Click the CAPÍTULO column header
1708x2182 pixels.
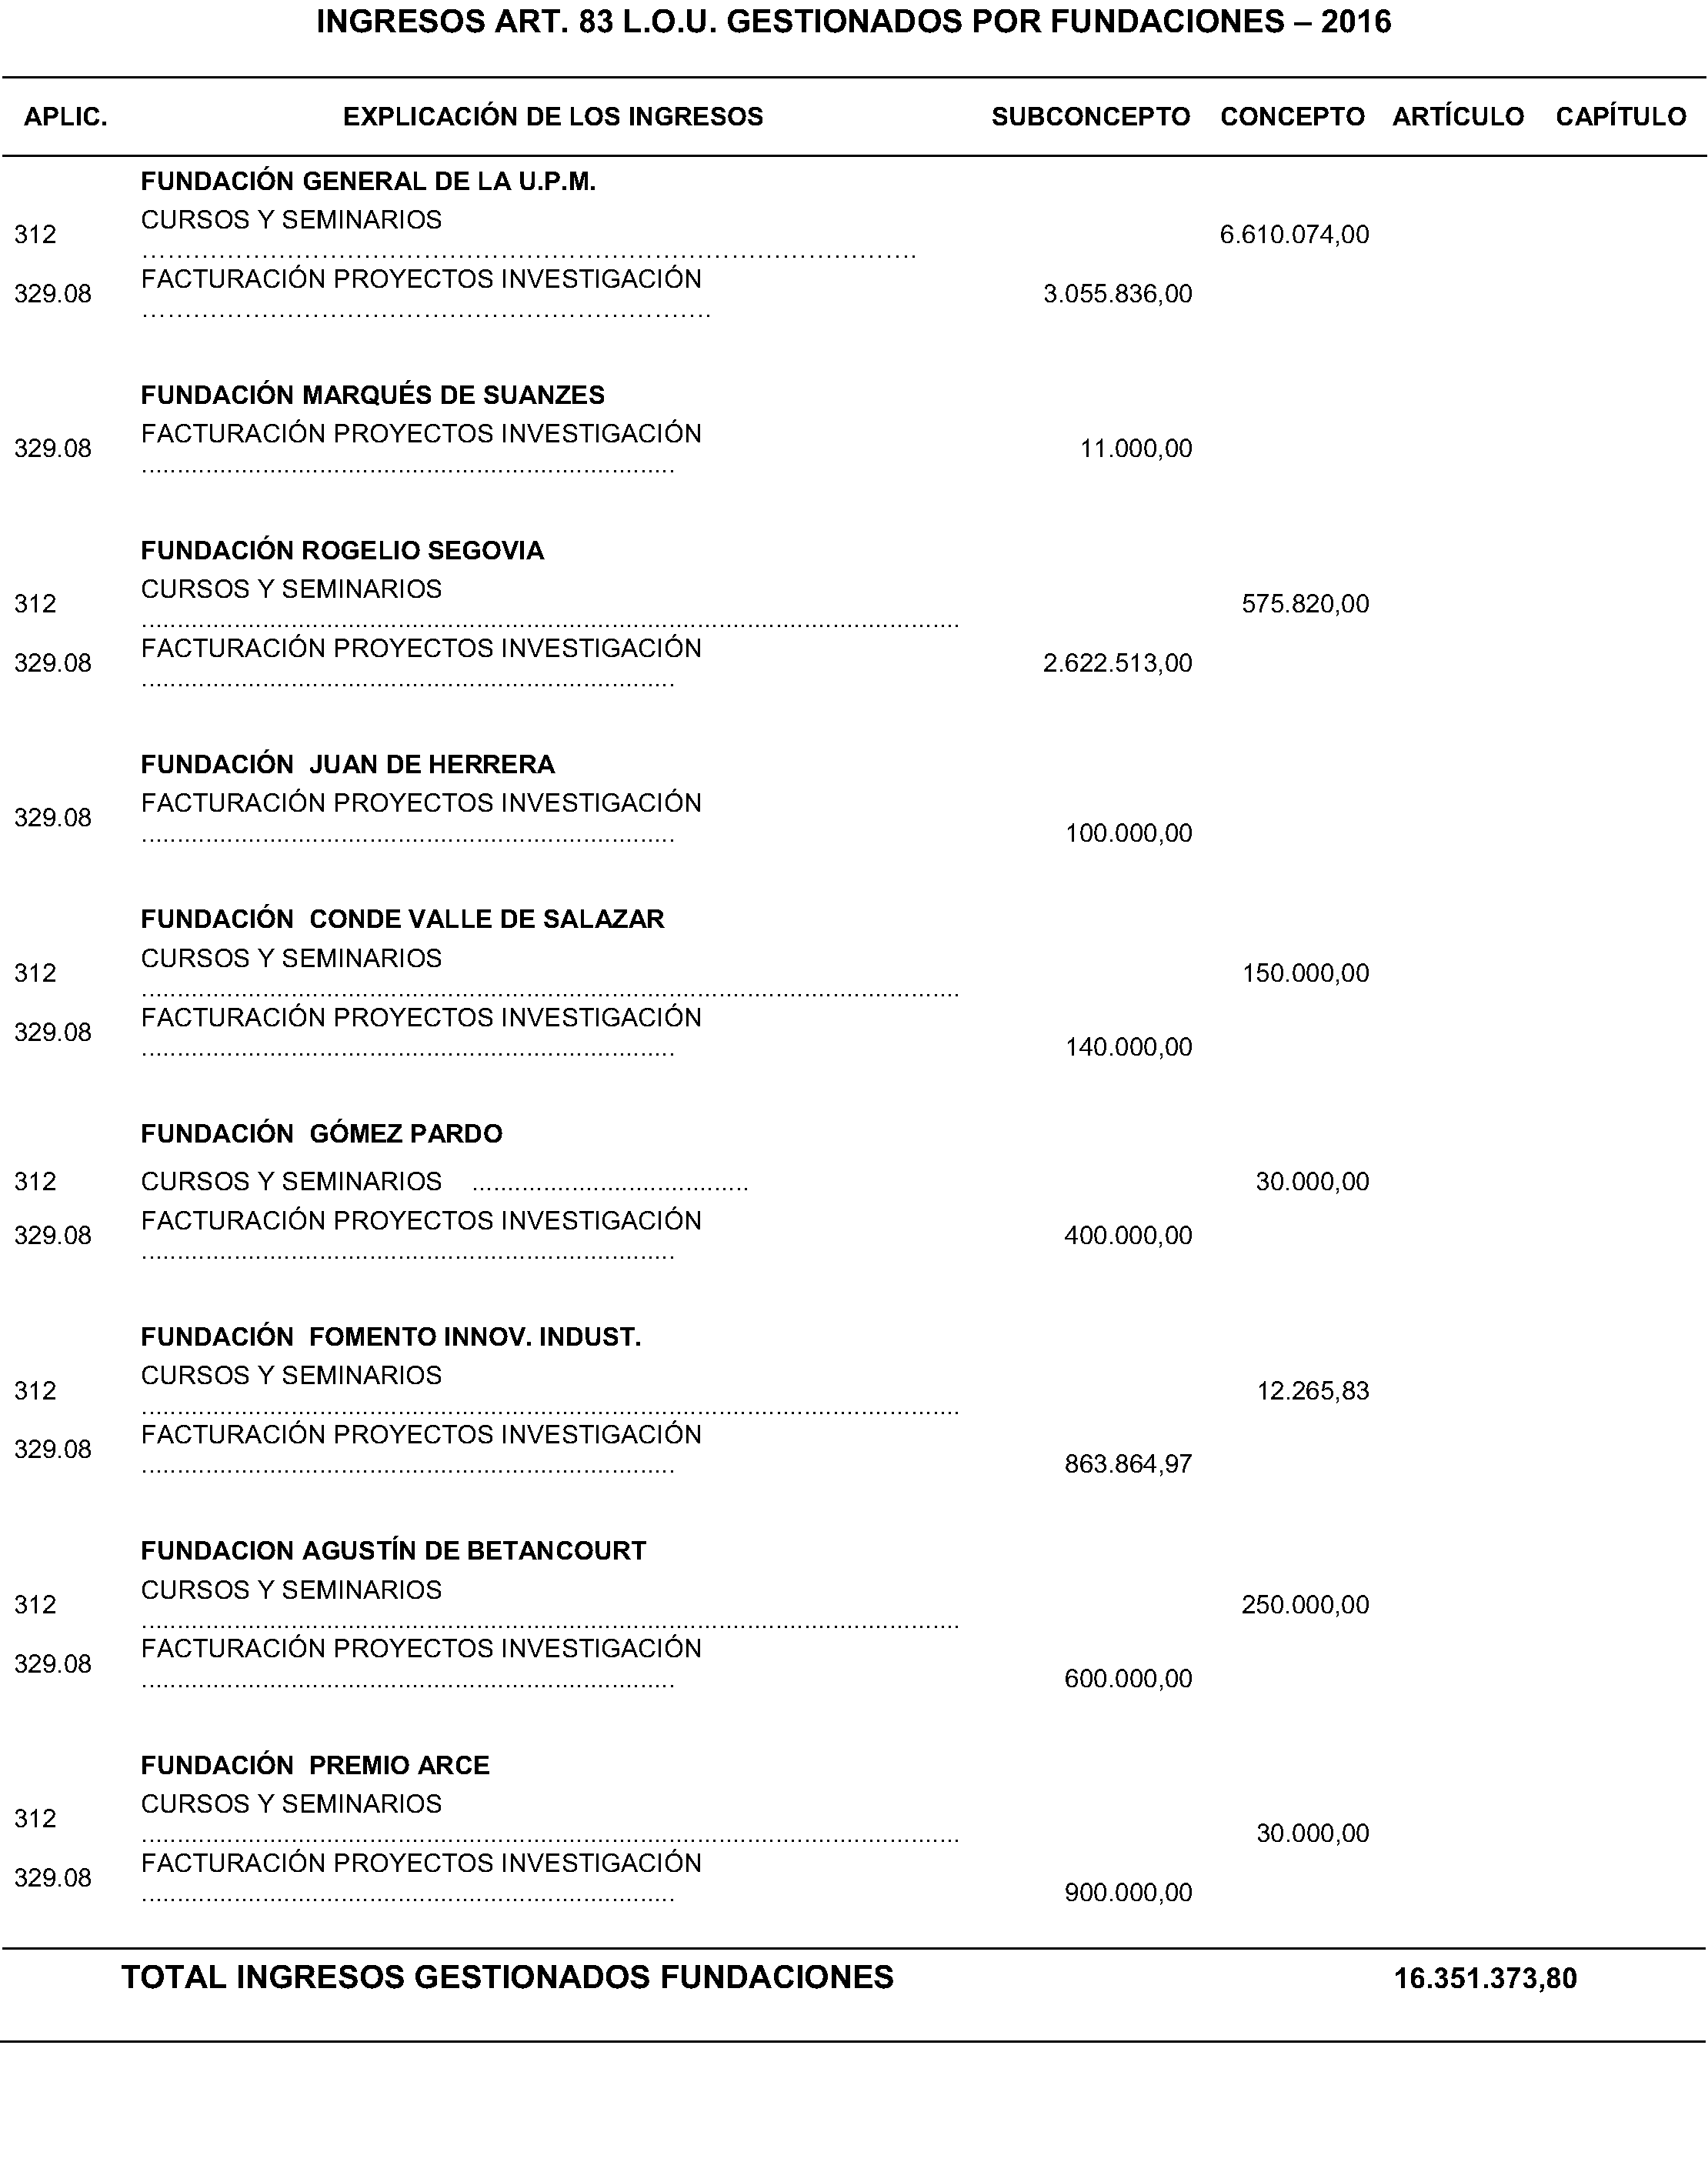pyautogui.click(x=1621, y=116)
